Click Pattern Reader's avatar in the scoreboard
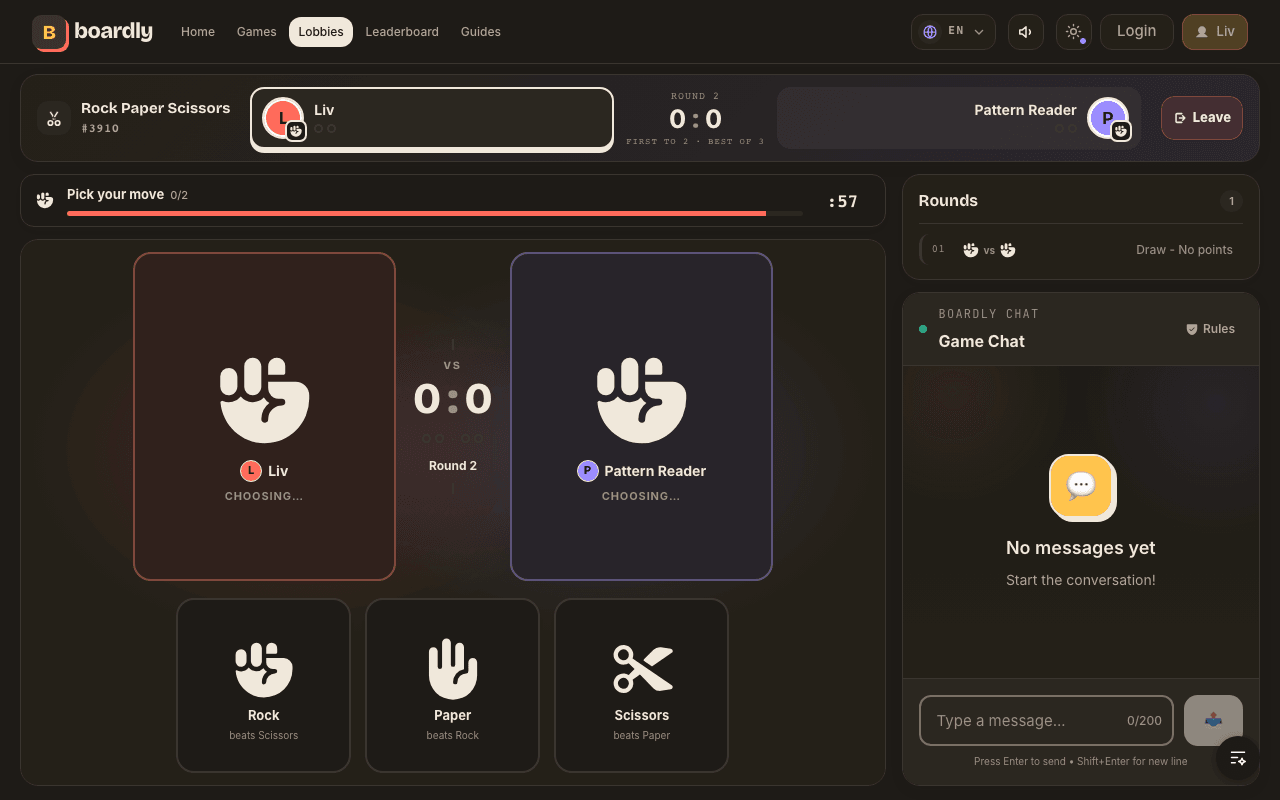 [1108, 118]
